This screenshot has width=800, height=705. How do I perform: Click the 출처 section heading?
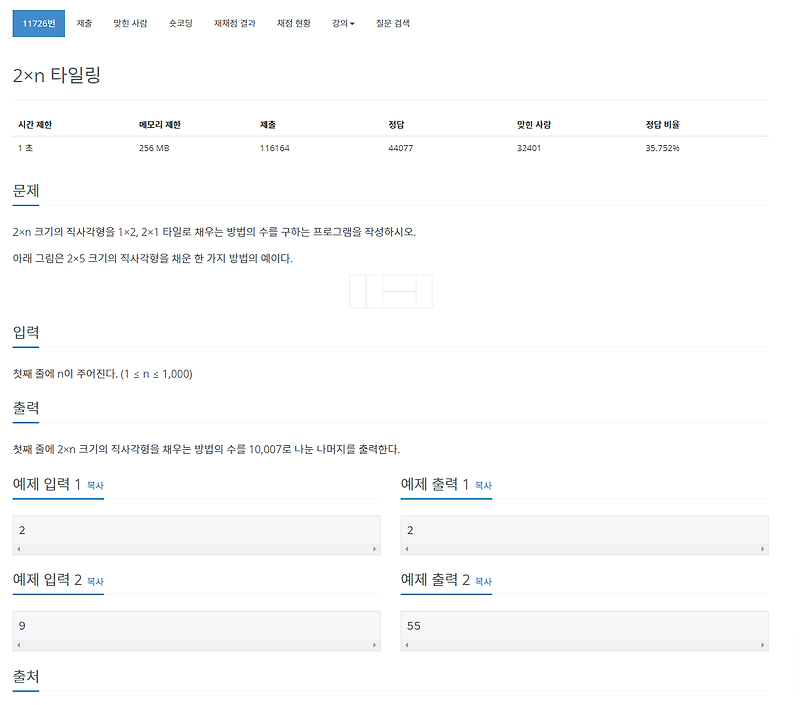click(24, 676)
